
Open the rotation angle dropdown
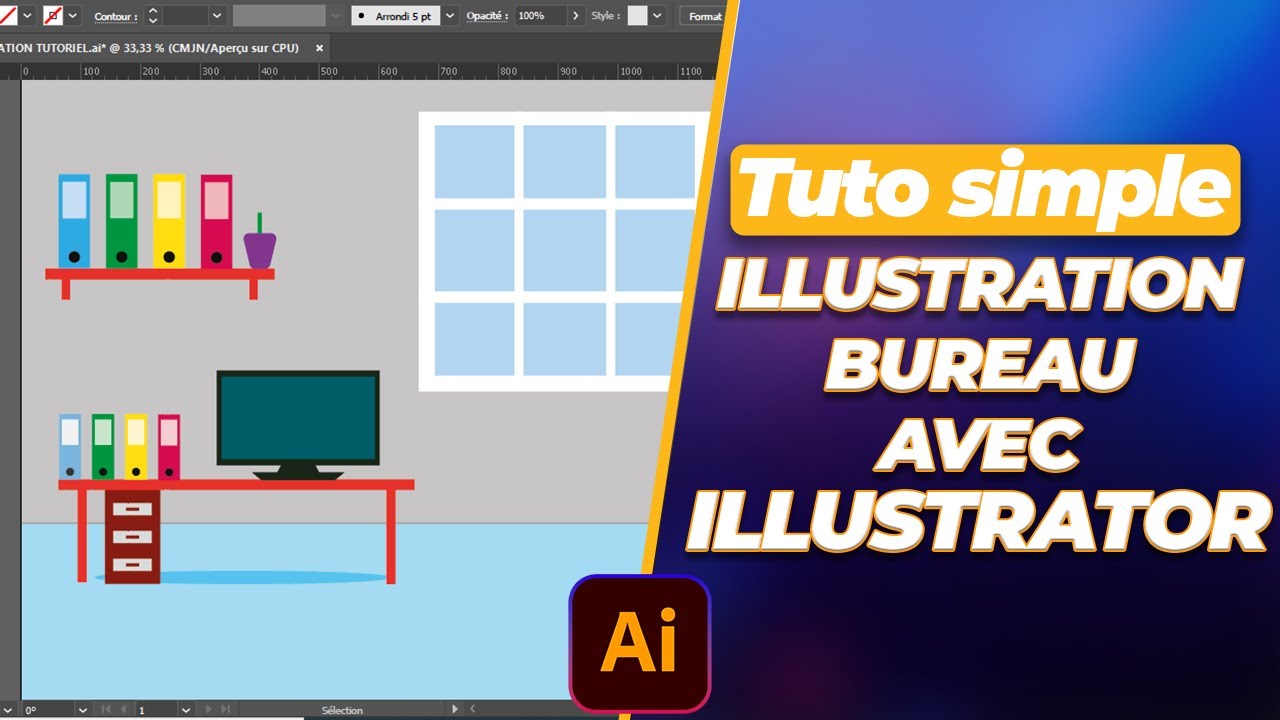pos(82,709)
